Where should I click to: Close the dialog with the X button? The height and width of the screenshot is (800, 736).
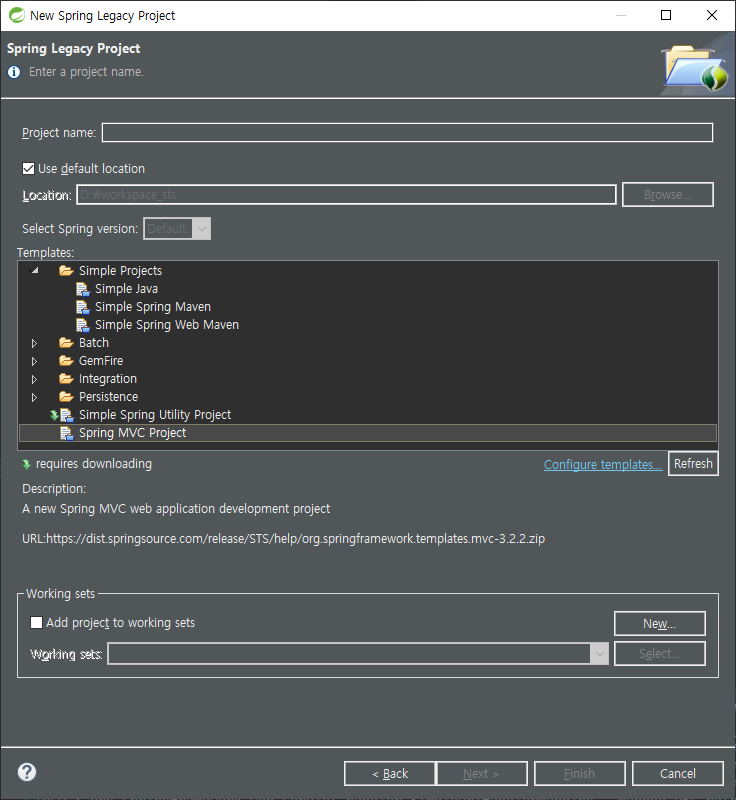[712, 15]
